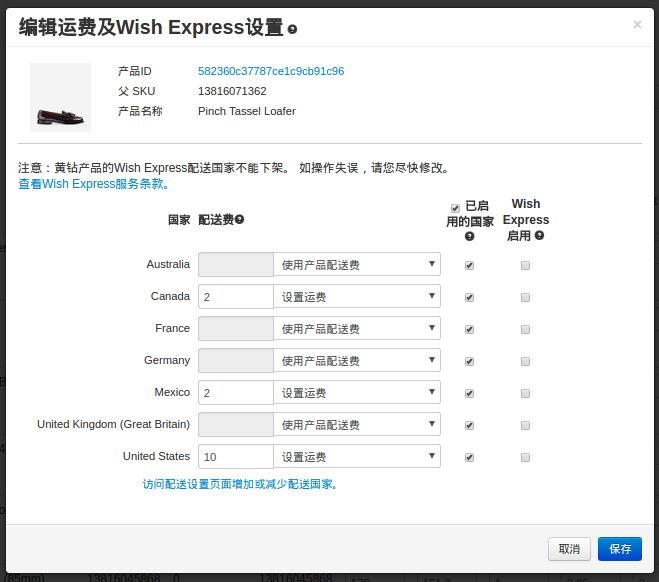The width and height of the screenshot is (659, 582).
Task: Enable Wish Express for Canada
Action: [x=525, y=297]
